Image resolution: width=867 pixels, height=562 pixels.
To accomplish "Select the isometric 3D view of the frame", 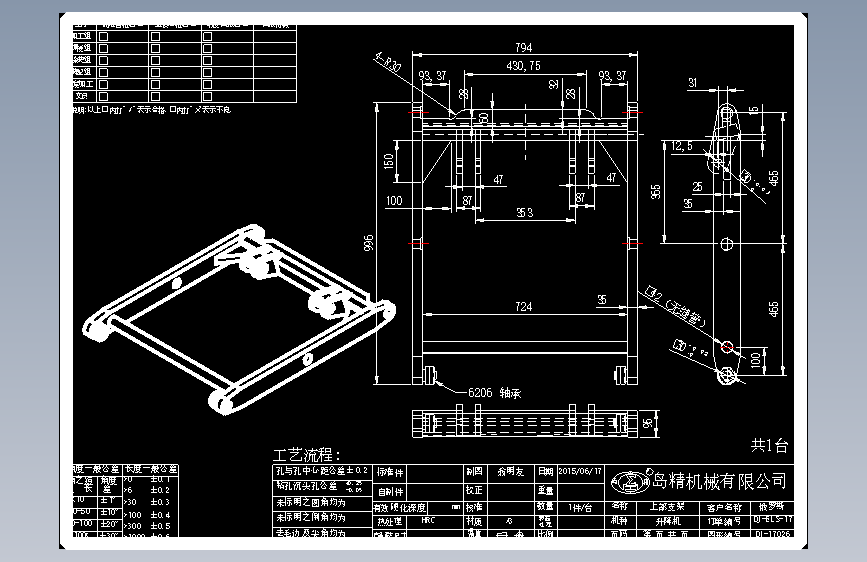I will [x=239, y=319].
